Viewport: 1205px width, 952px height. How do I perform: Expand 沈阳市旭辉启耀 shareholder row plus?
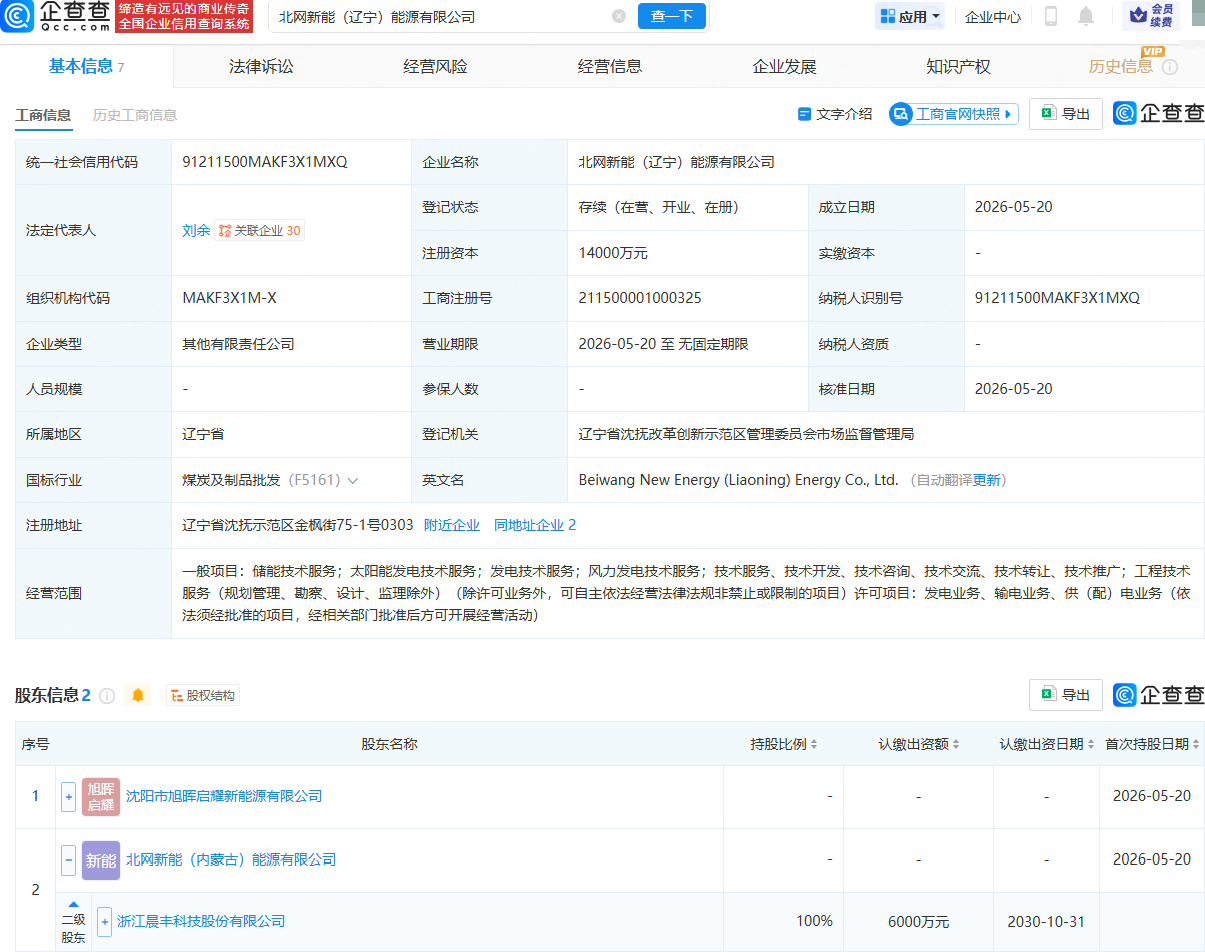point(68,797)
